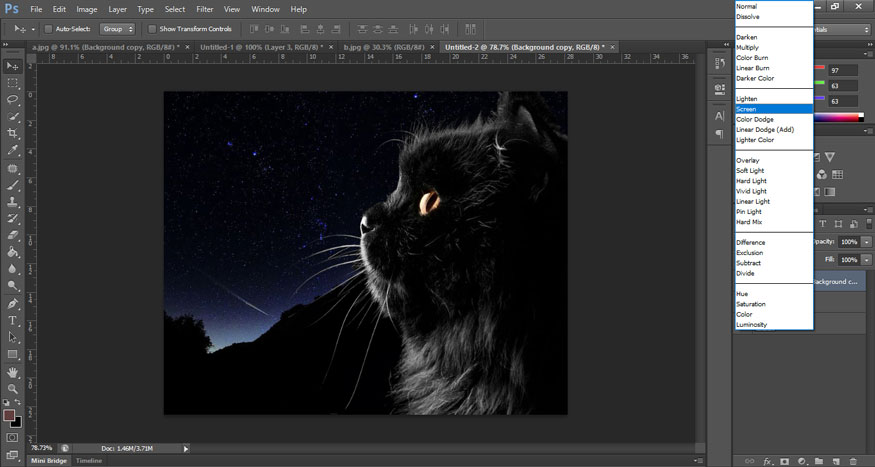Add a layer mask
875x467 pixels.
[785, 461]
